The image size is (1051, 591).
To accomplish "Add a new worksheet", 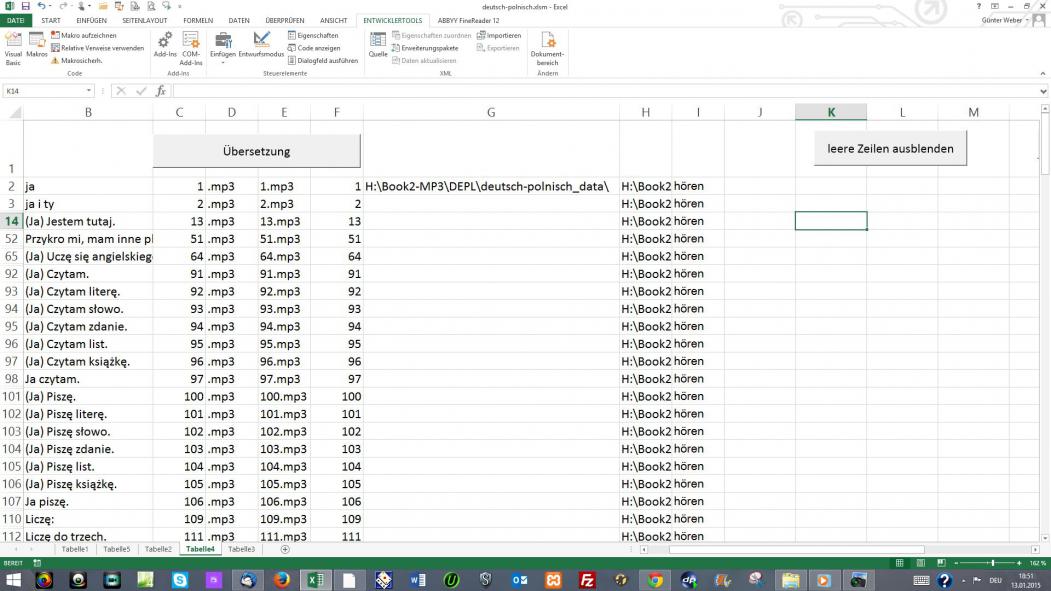I will 285,549.
